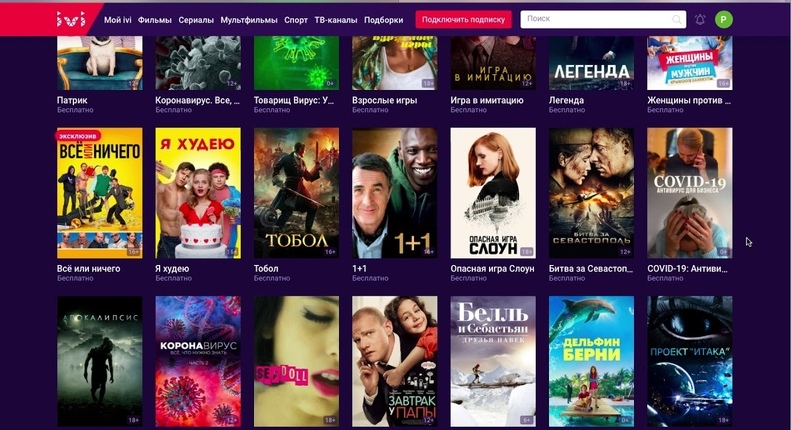Click the эксклюзив badge on Всё или ничего
Viewport: 791px width, 430px height.
click(x=77, y=136)
